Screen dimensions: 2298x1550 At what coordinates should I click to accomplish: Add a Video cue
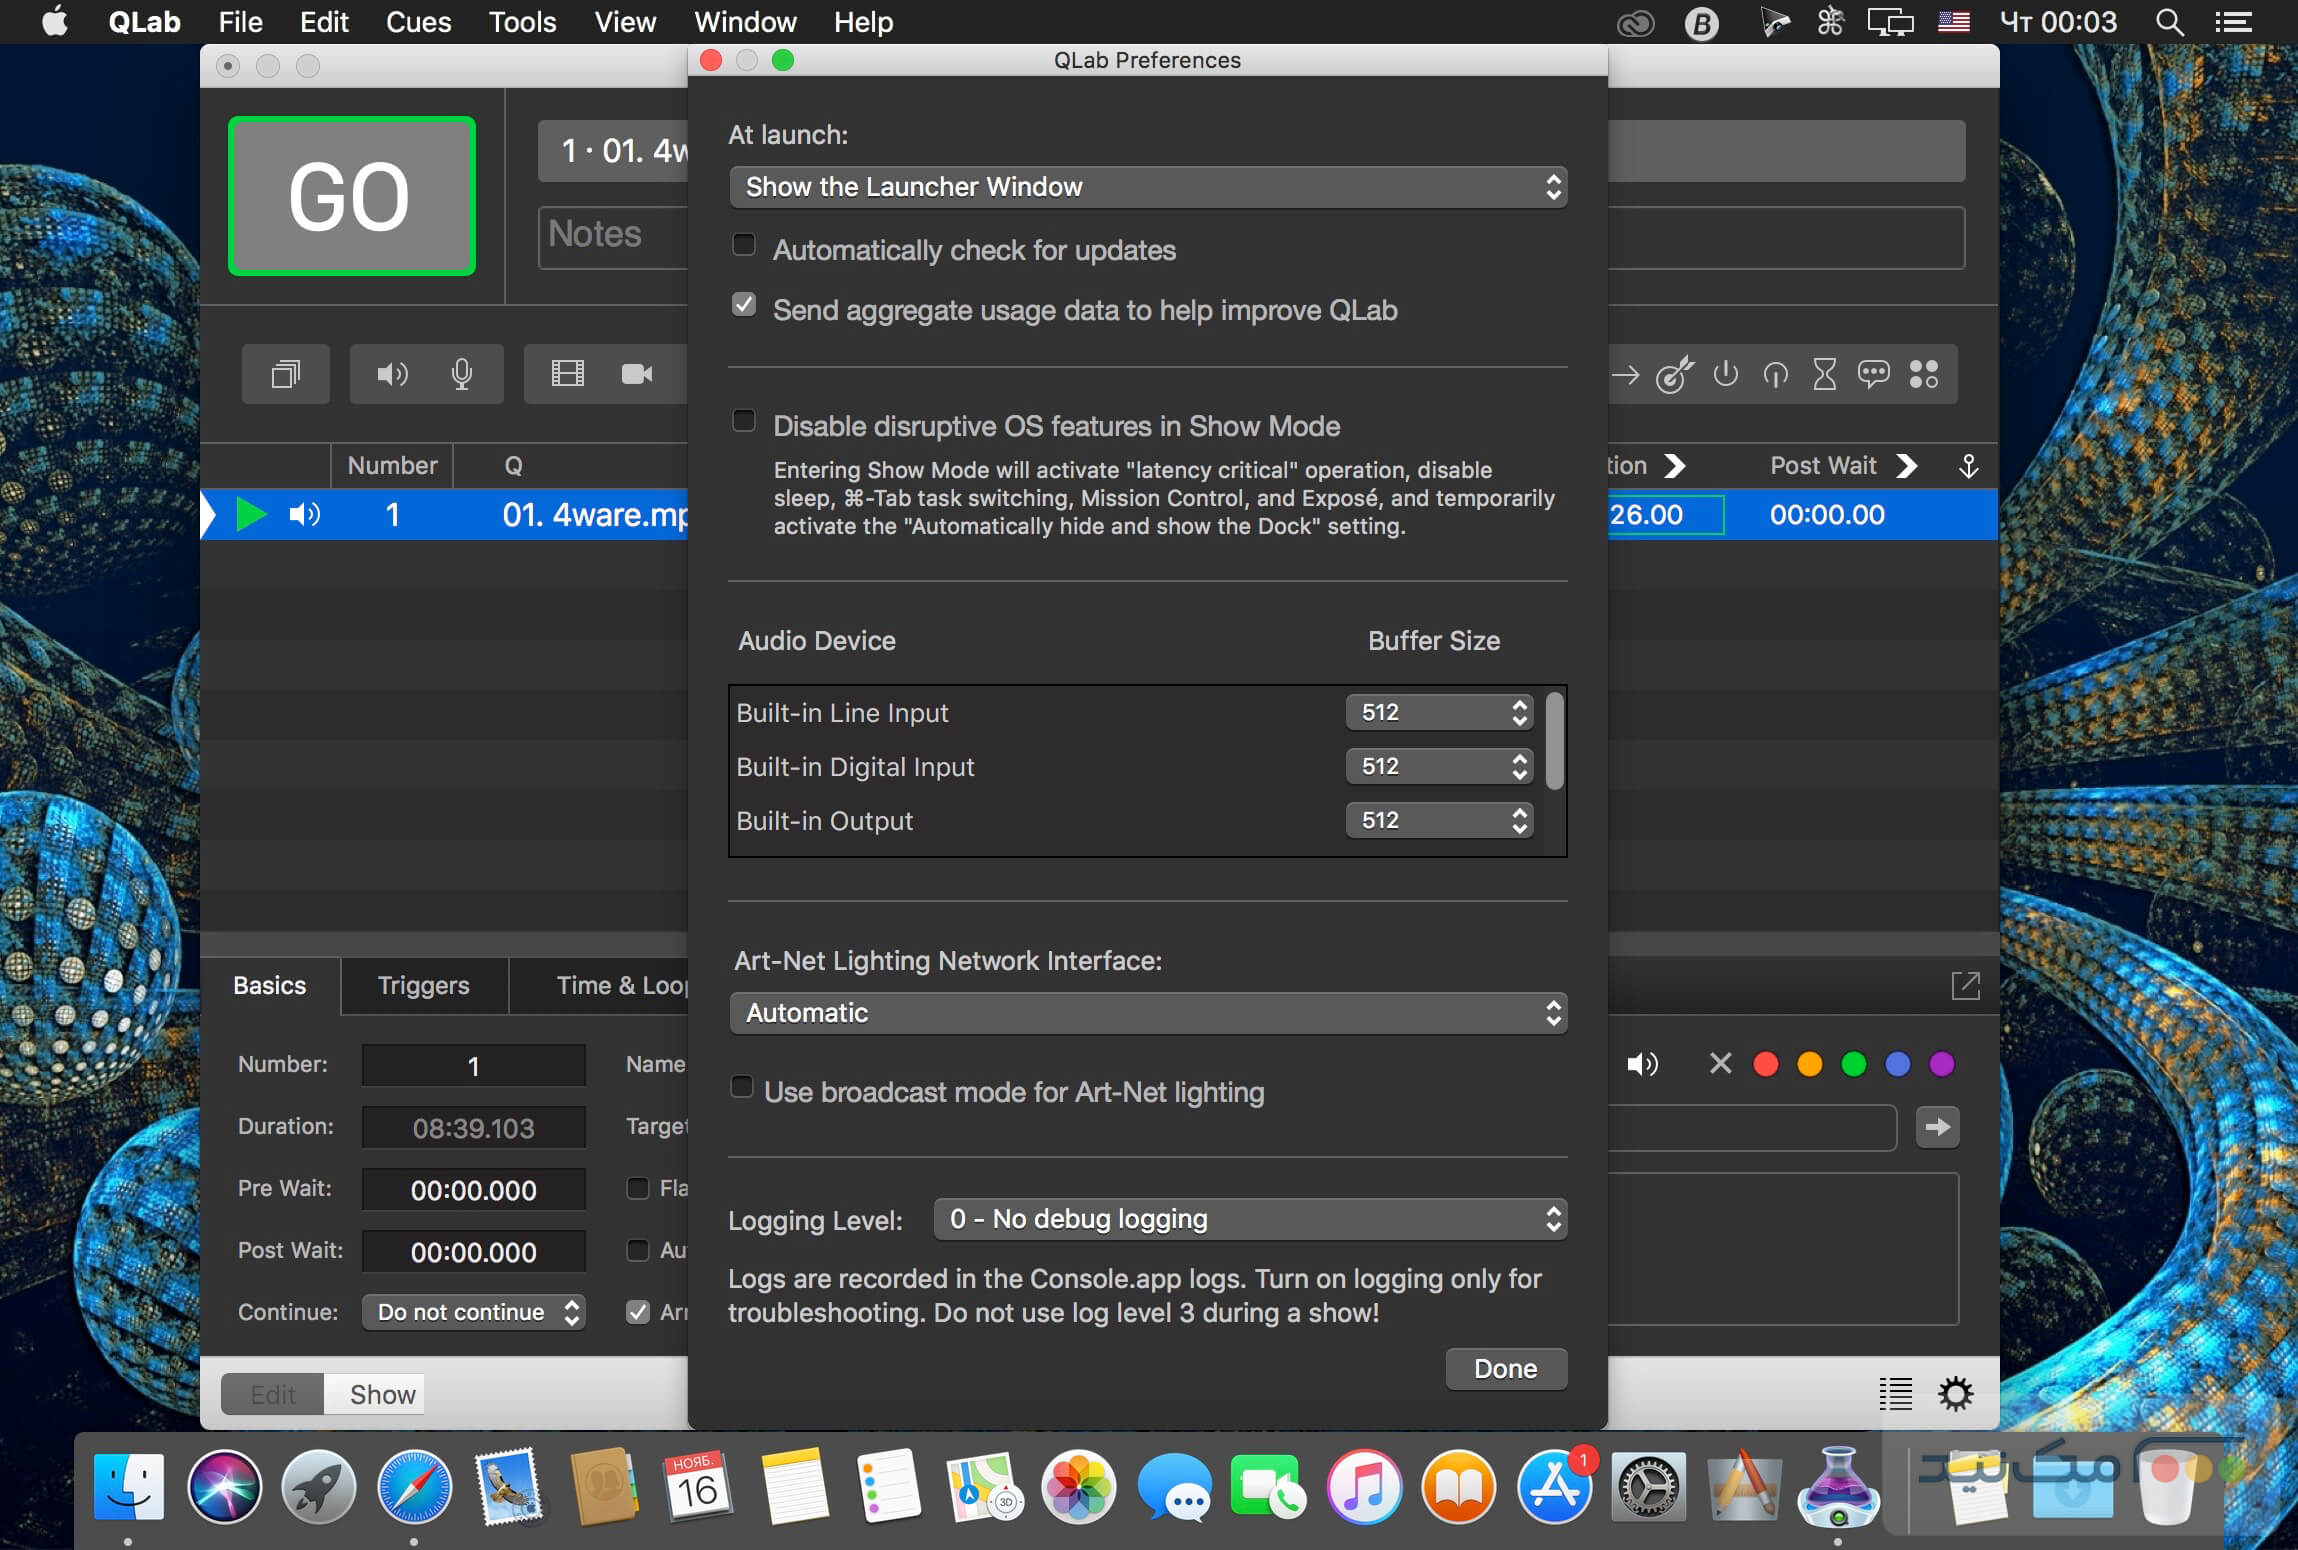pos(568,374)
